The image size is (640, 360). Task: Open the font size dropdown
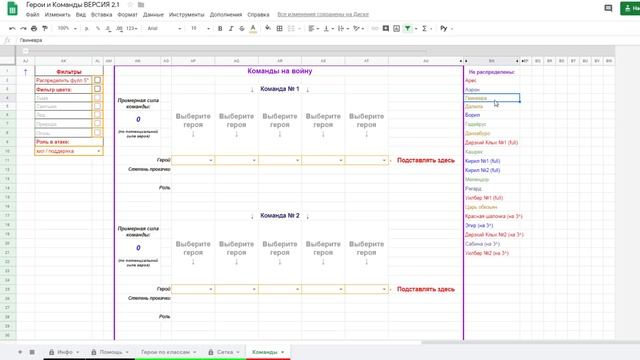[200, 29]
